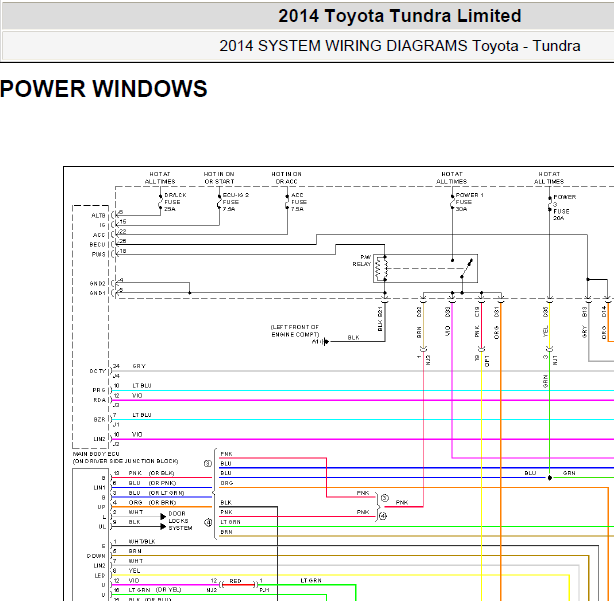
Task: Select the 'DR/LCK FUSE 25A' label
Action: [175, 202]
